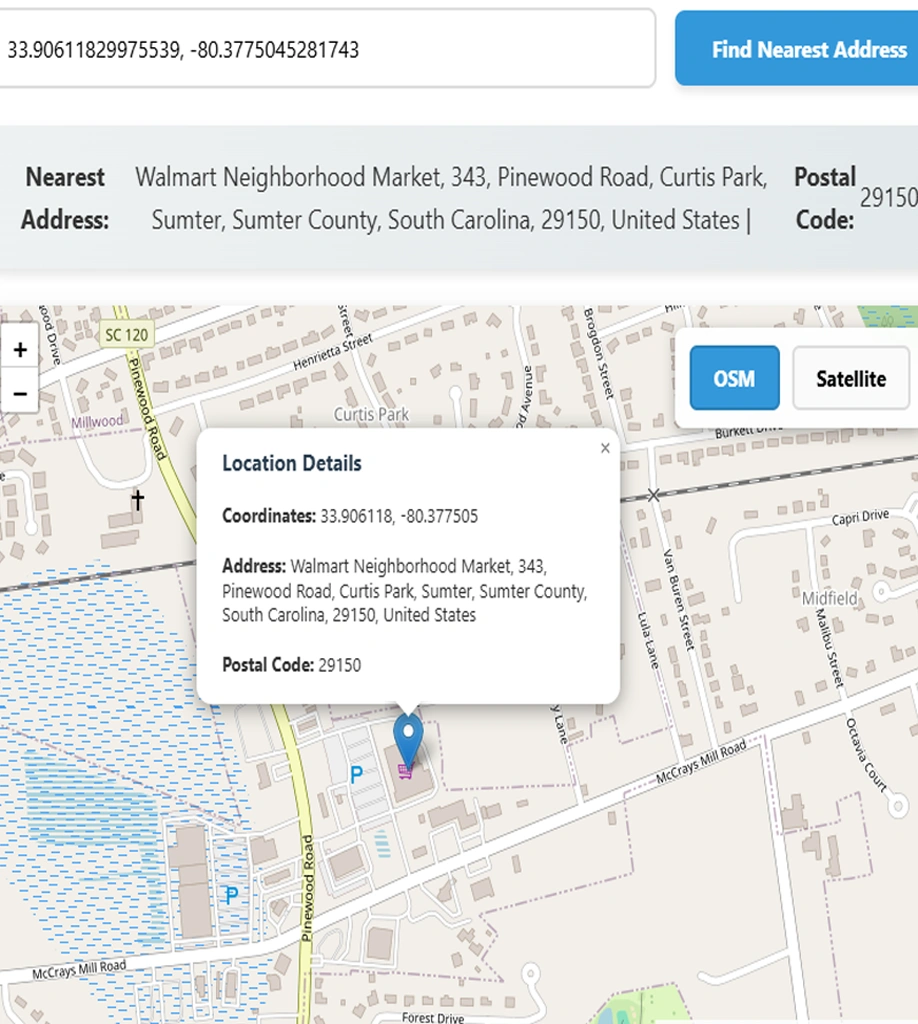Click the Millwood neighborhood label

97,421
